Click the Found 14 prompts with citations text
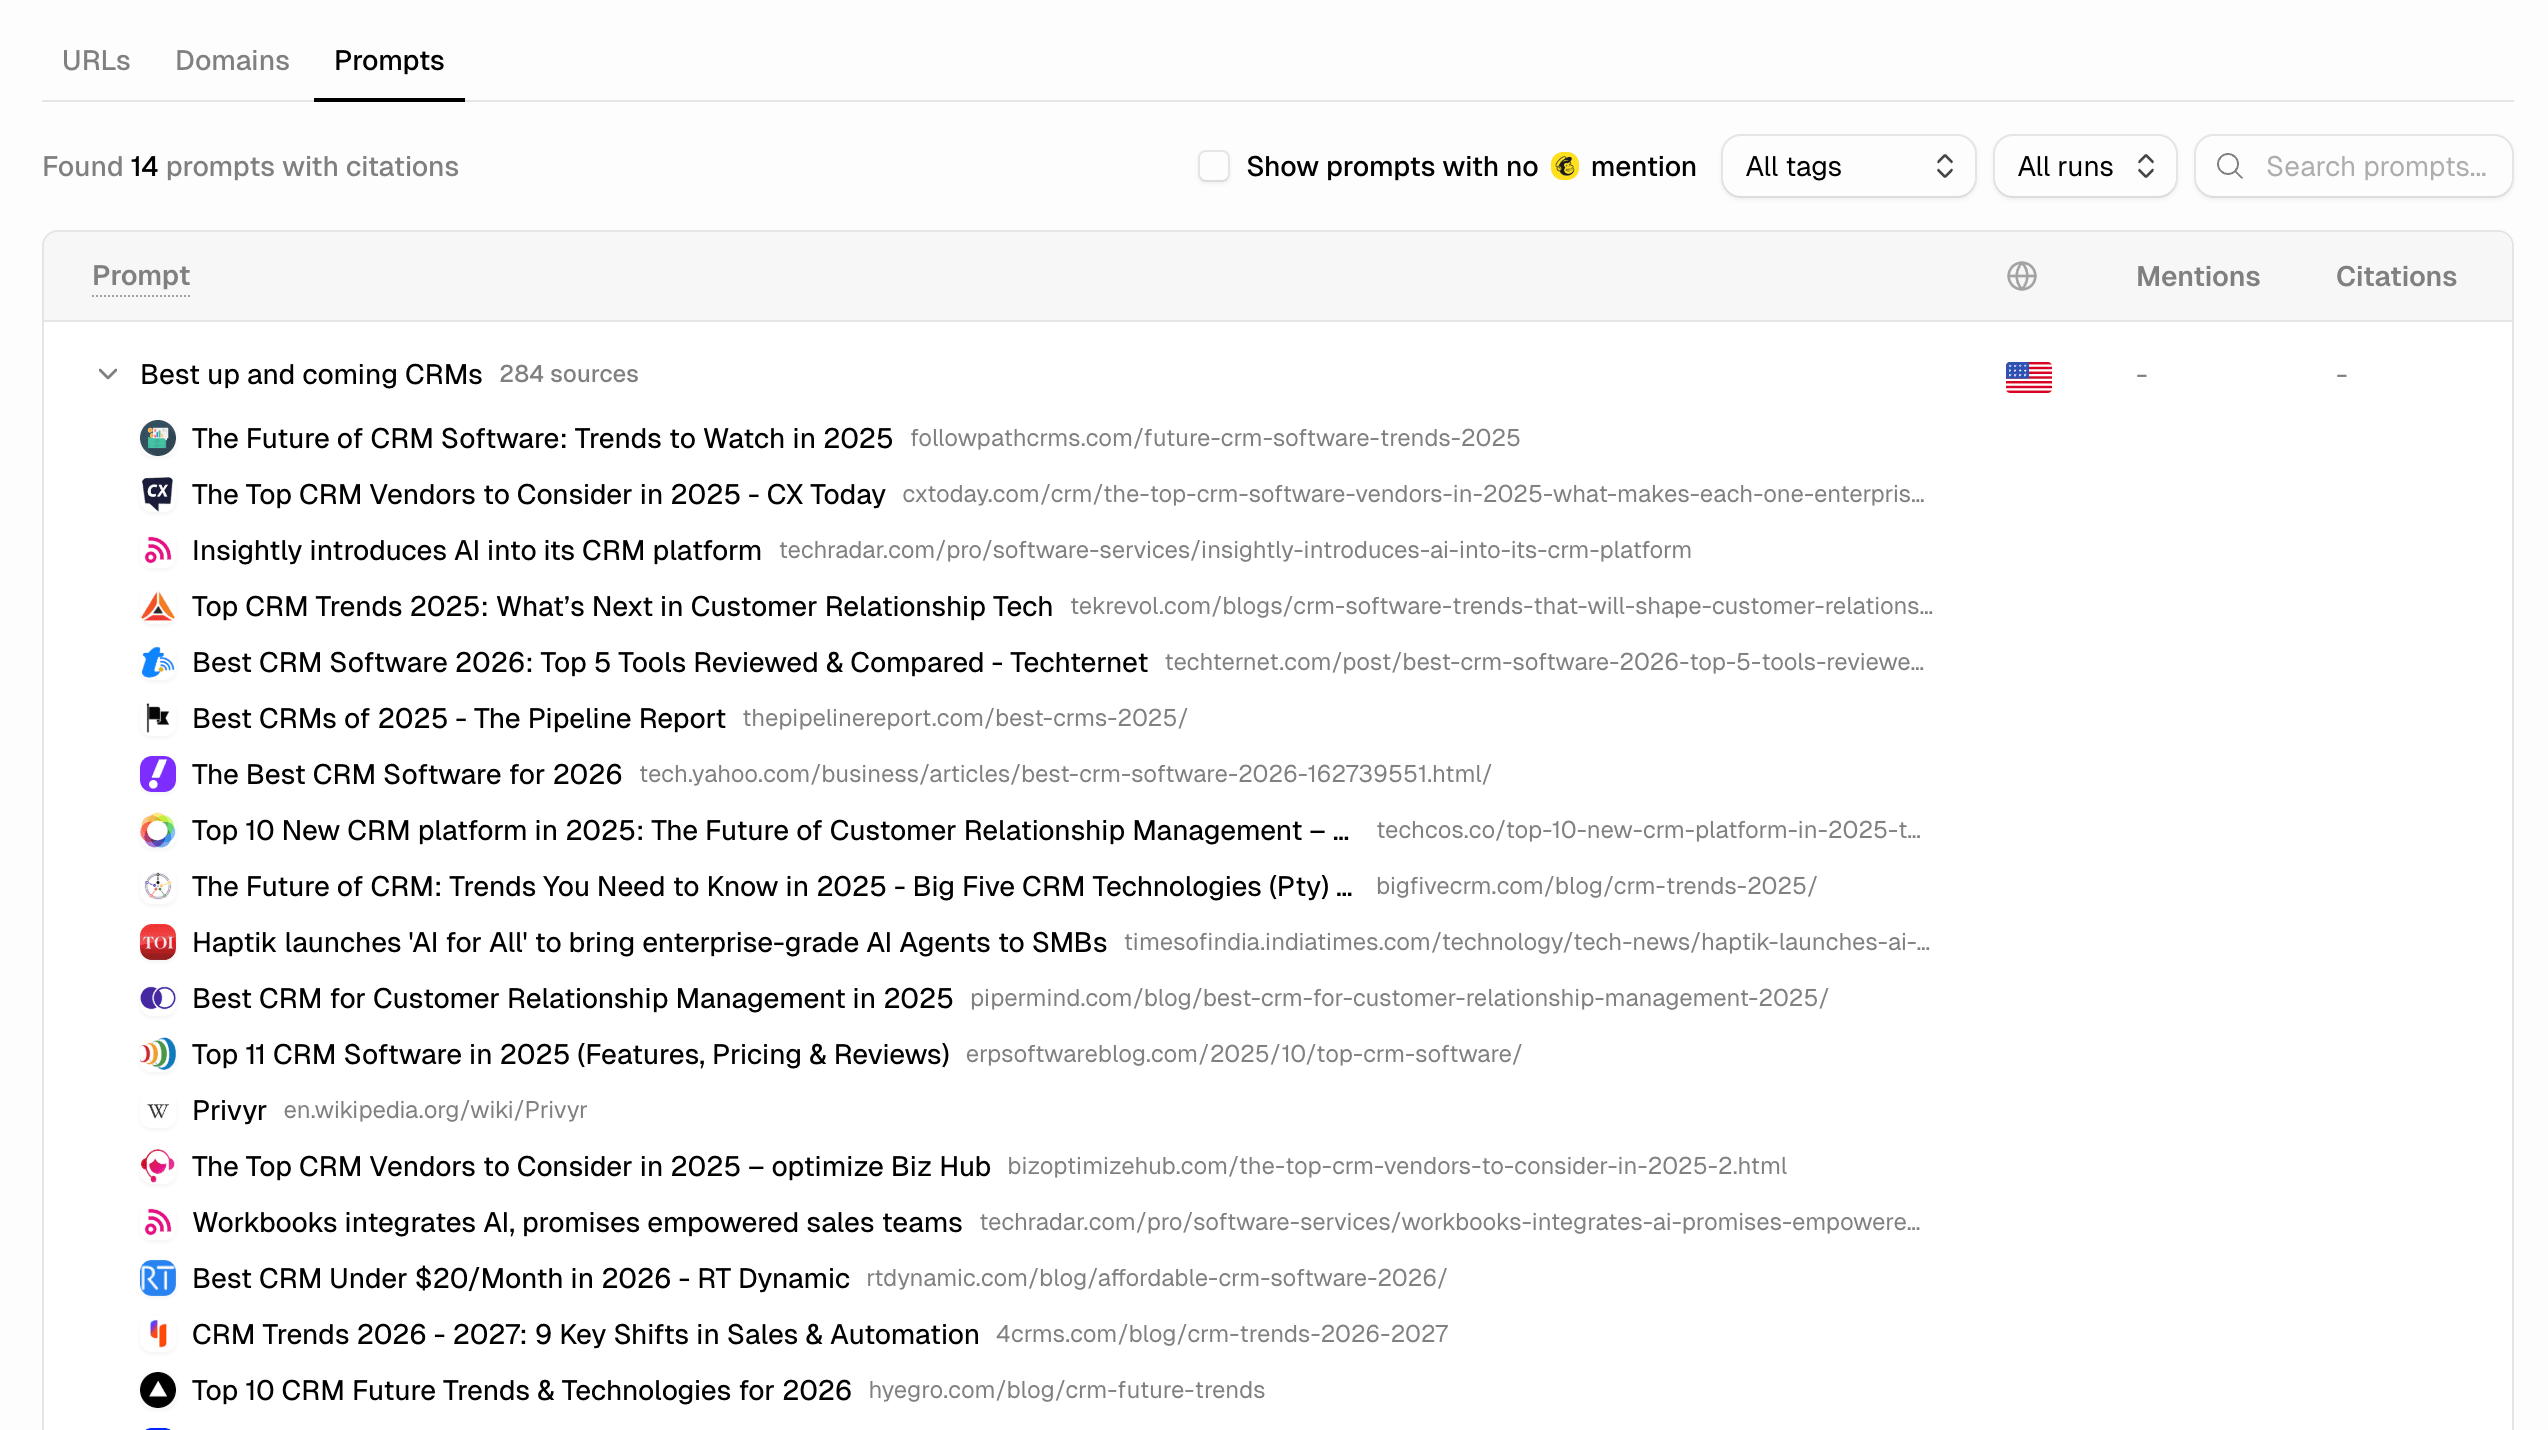Screen dimensions: 2548x1430 click(250, 166)
